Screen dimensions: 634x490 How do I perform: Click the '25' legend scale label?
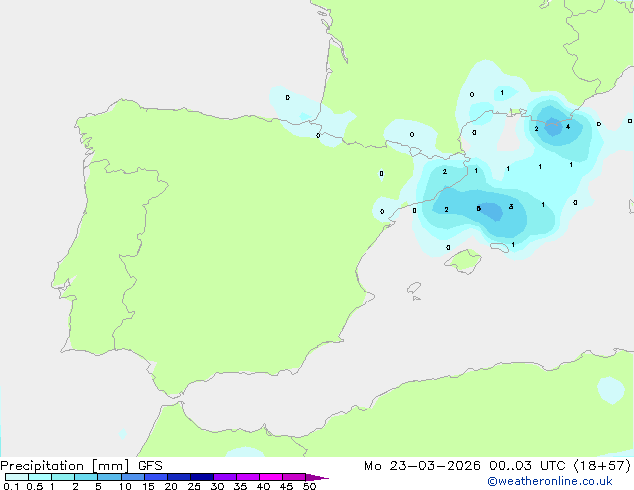point(194,486)
